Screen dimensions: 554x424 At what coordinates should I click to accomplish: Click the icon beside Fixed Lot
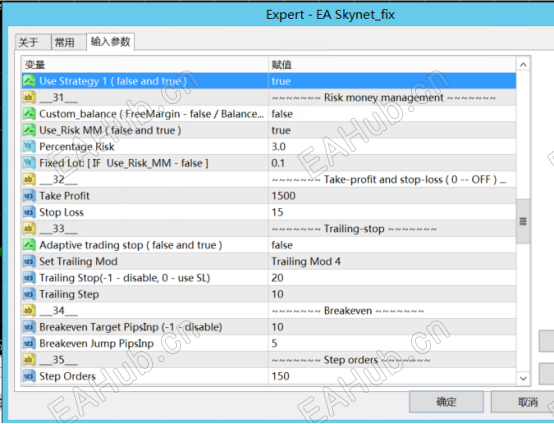(x=29, y=163)
